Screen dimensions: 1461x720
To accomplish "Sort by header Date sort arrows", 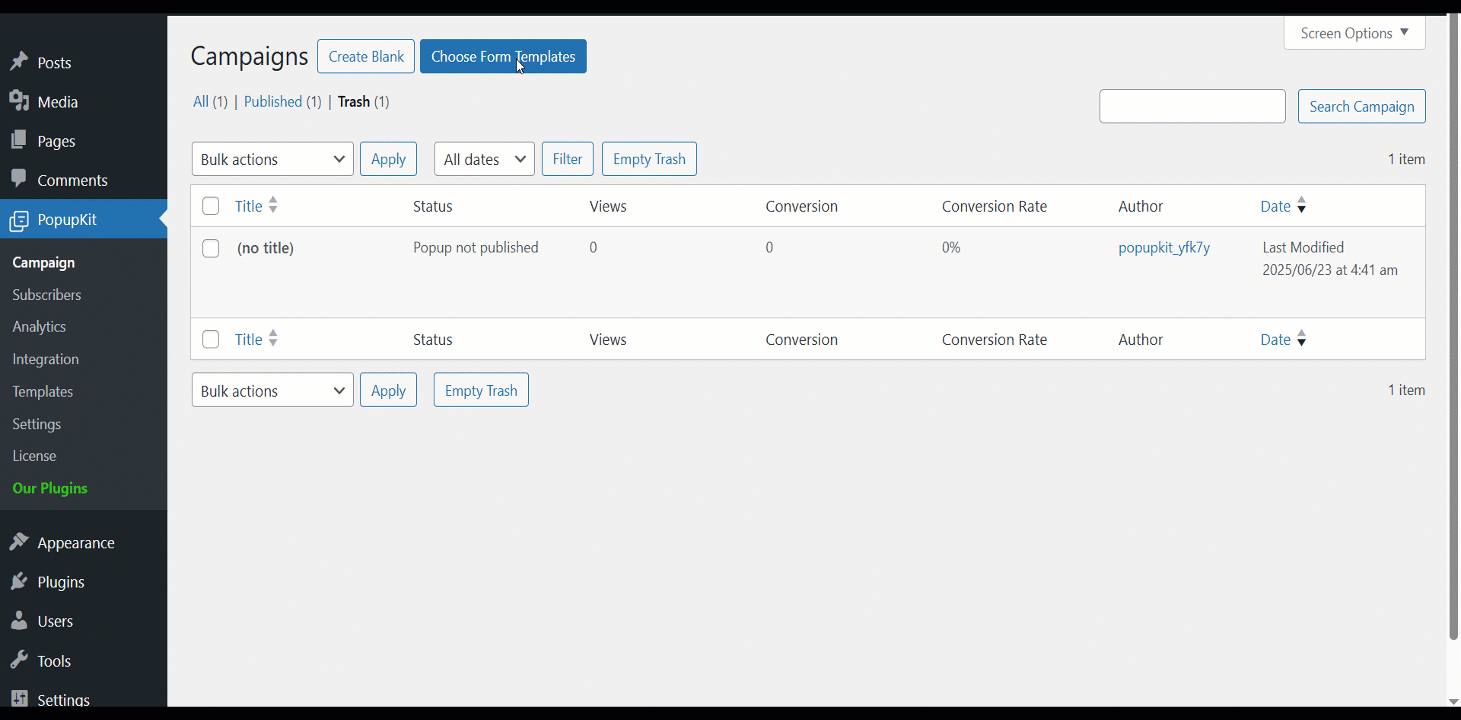I will point(1301,205).
